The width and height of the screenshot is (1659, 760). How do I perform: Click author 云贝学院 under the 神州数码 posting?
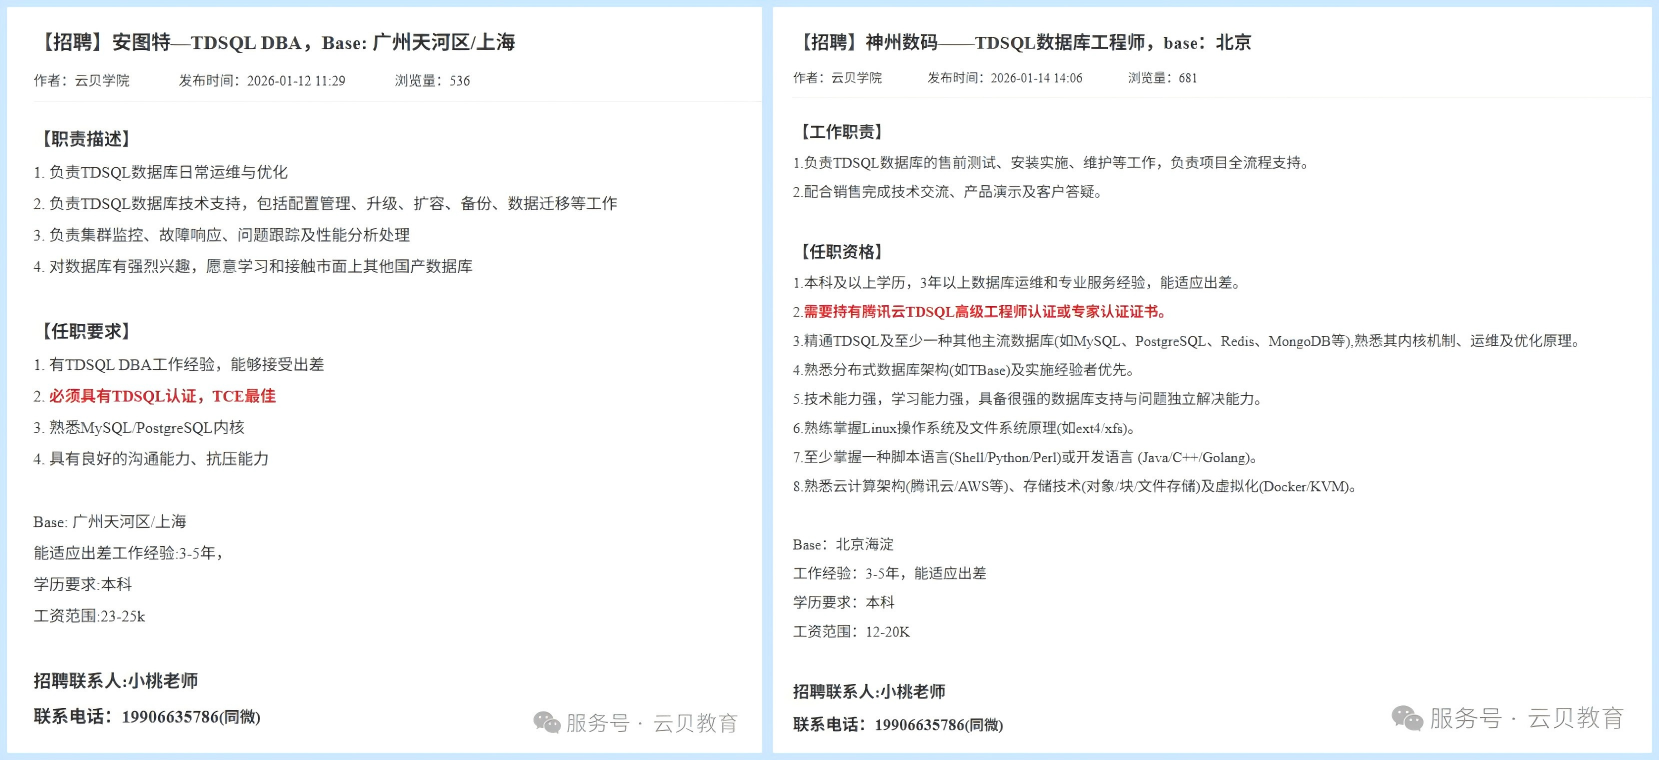pos(856,78)
